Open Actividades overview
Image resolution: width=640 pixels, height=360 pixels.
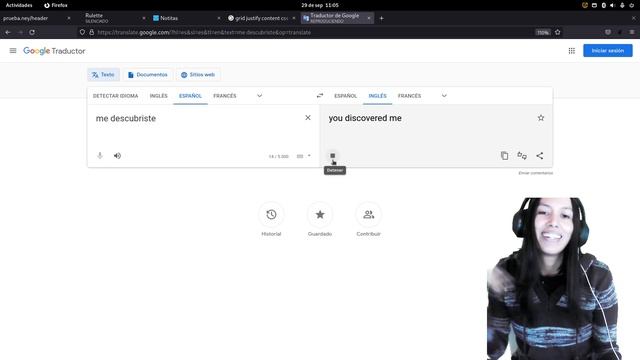click(x=19, y=5)
